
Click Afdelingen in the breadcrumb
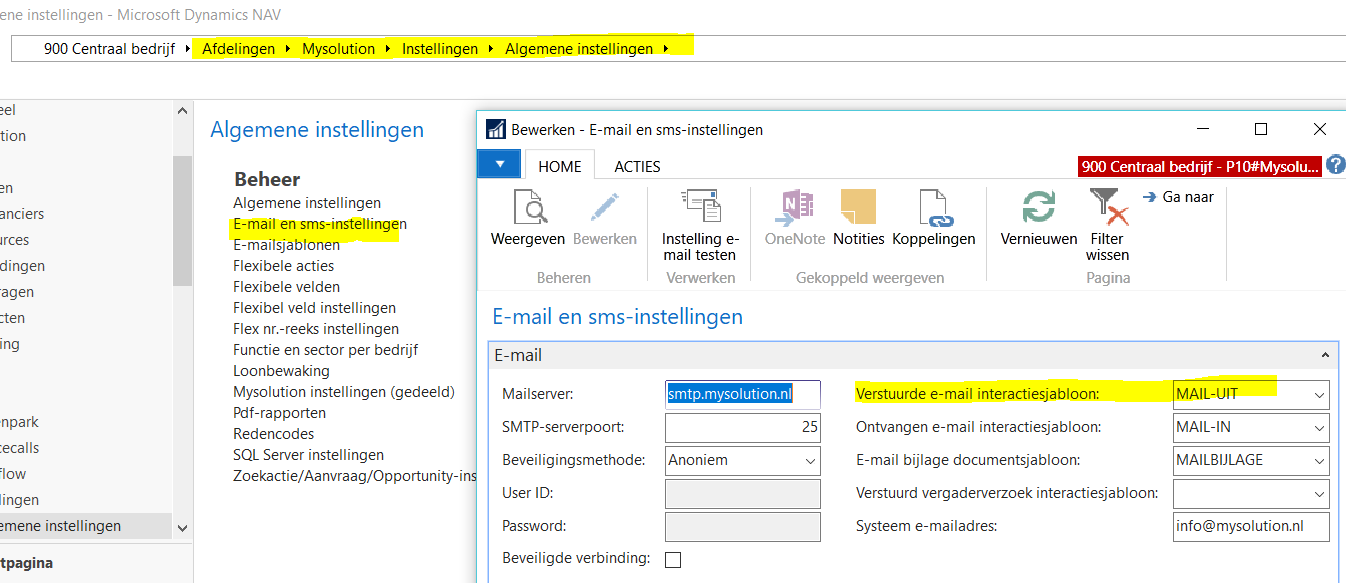[x=238, y=48]
